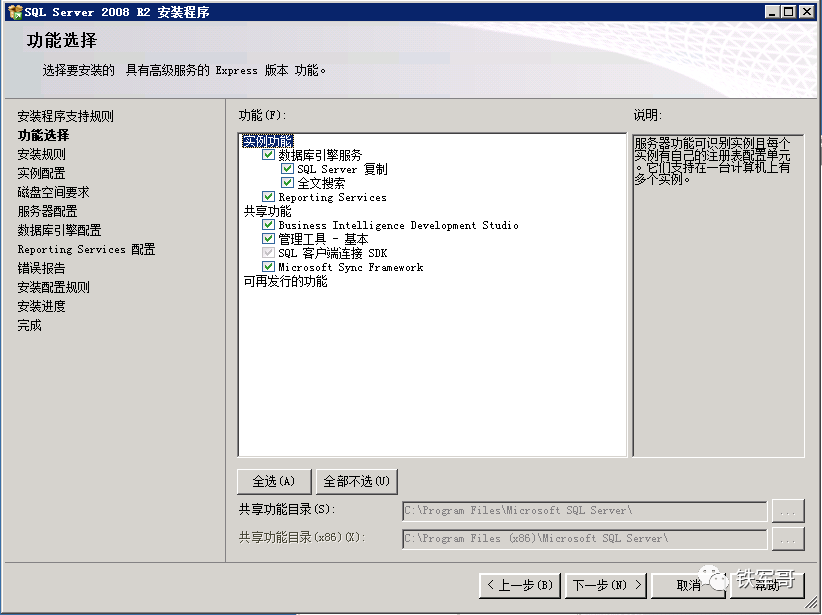822x615 pixels.
Task: Select 实例功能 tree node
Action: (268, 141)
